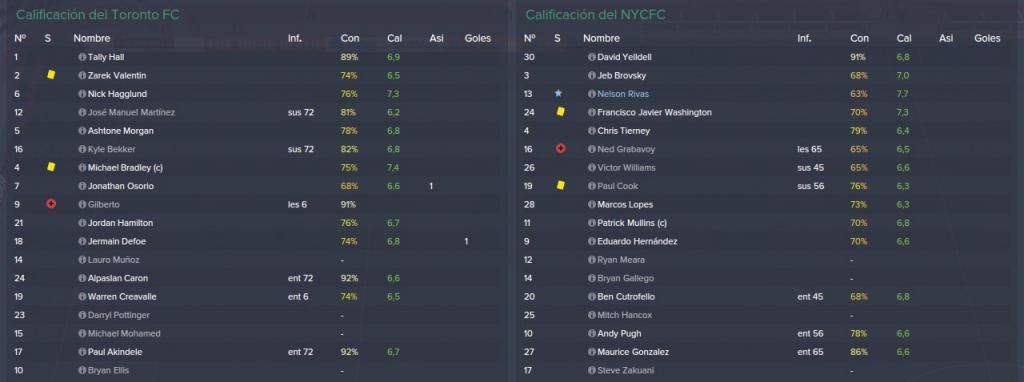This screenshot has height=382, width=1024.
Task: Sort Toronto FC table by Cal column
Action: coord(394,39)
